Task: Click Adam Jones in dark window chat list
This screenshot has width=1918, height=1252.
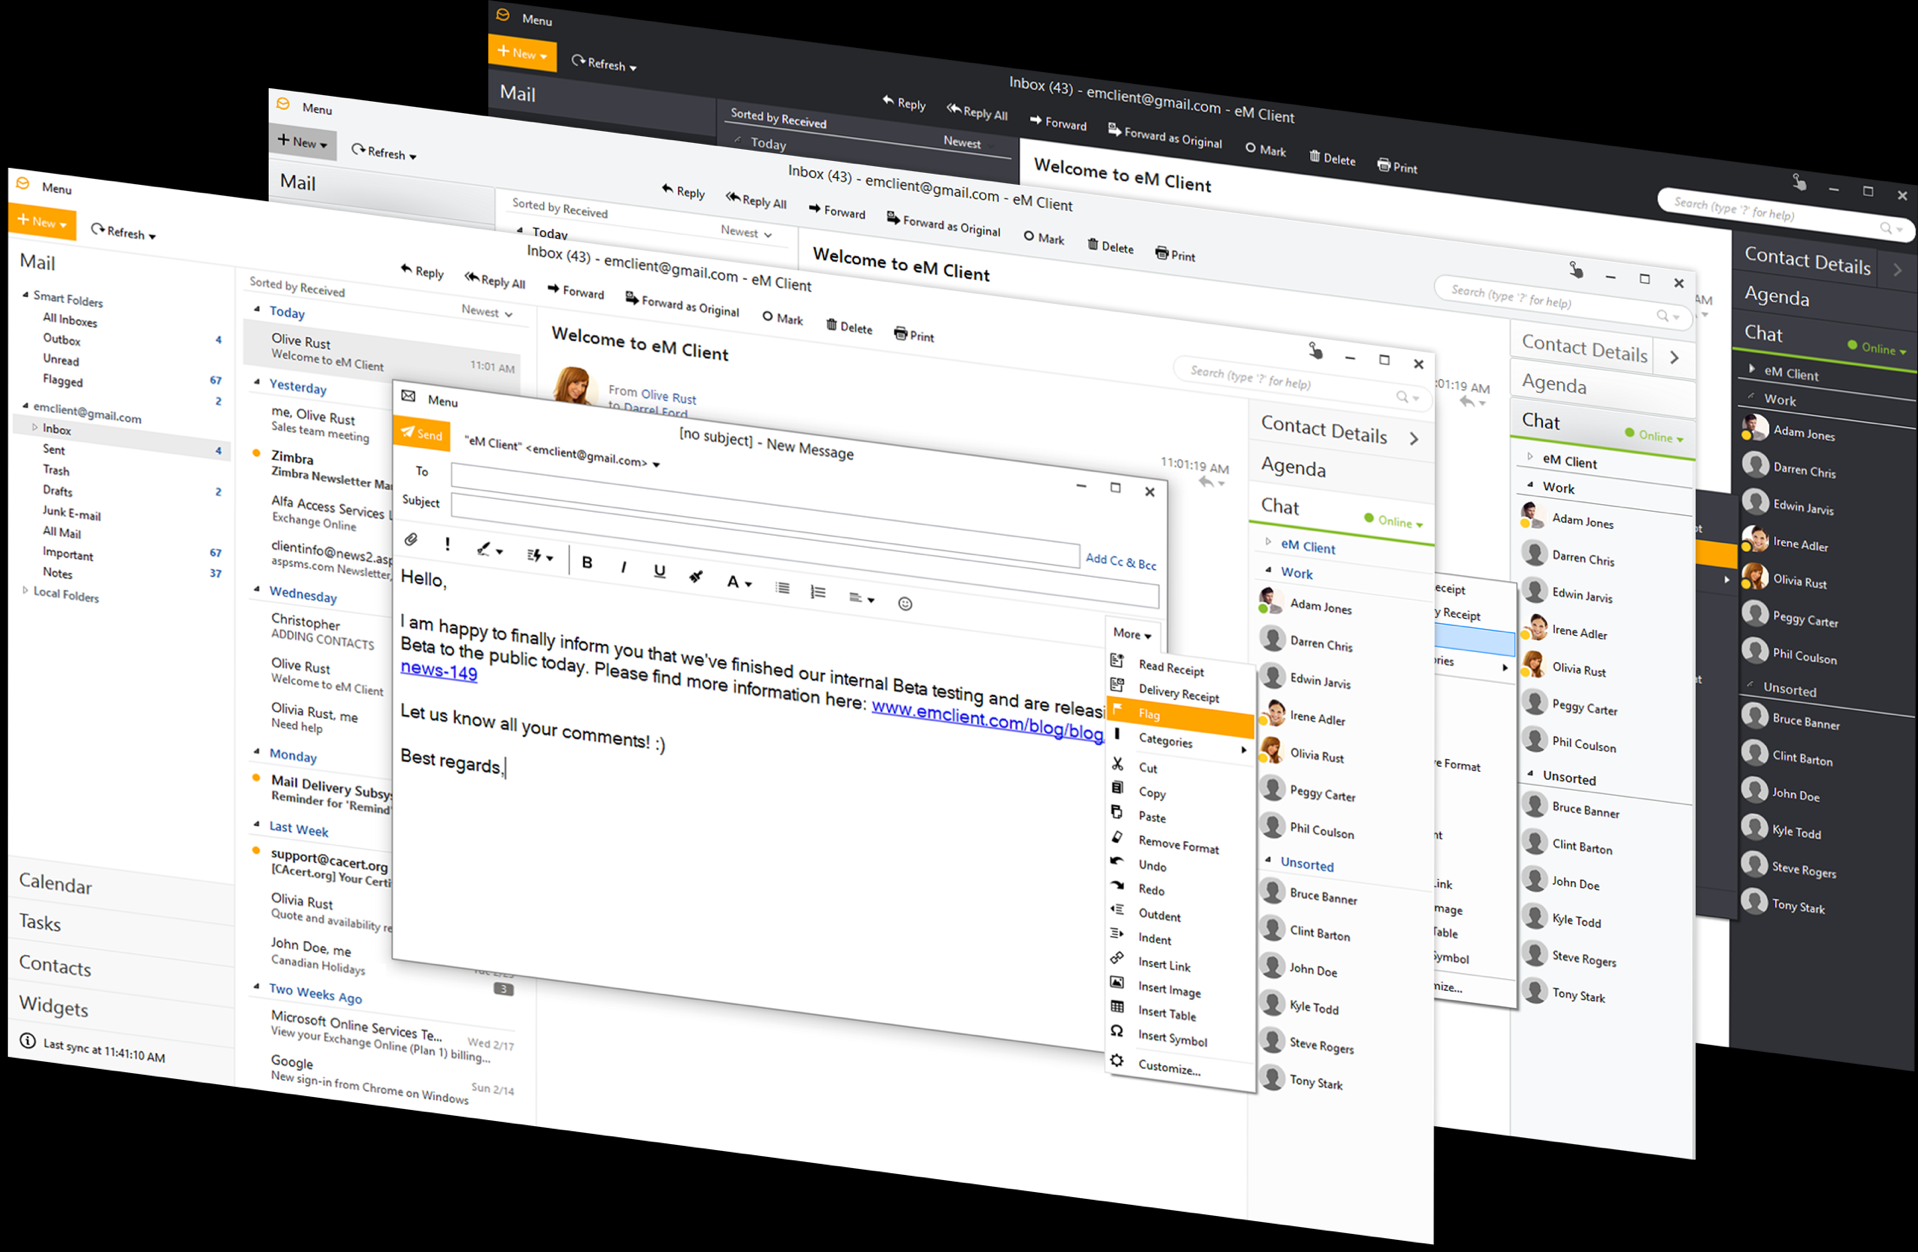Action: pos(1803,433)
